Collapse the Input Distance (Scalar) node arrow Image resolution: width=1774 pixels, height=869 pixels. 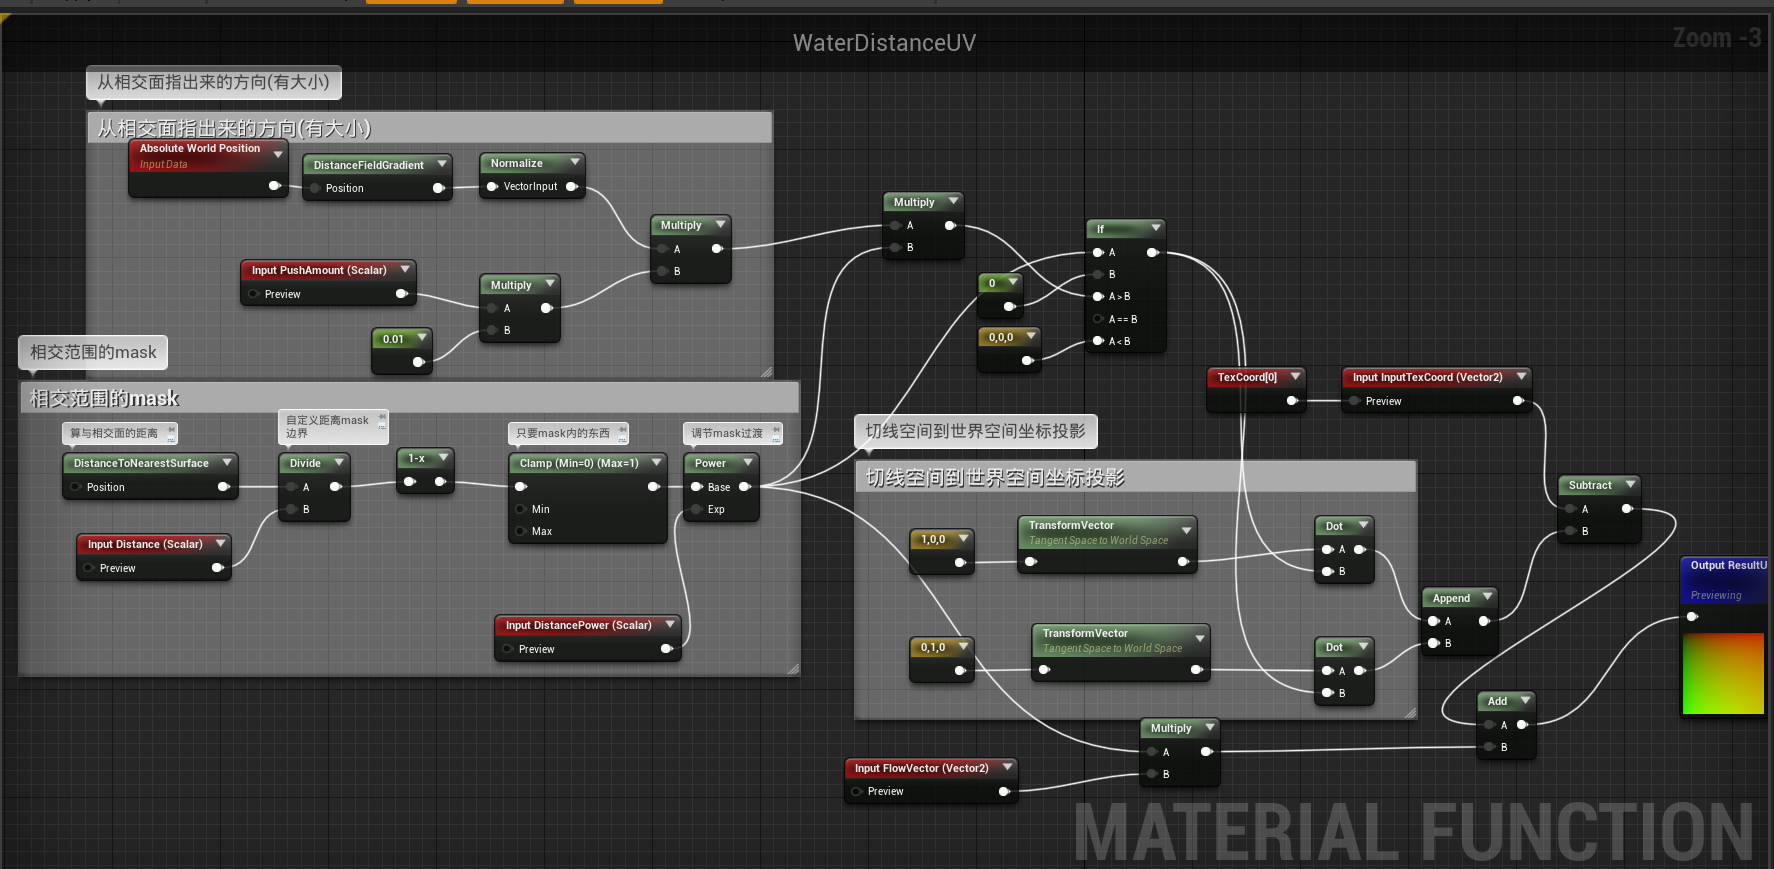pos(220,543)
